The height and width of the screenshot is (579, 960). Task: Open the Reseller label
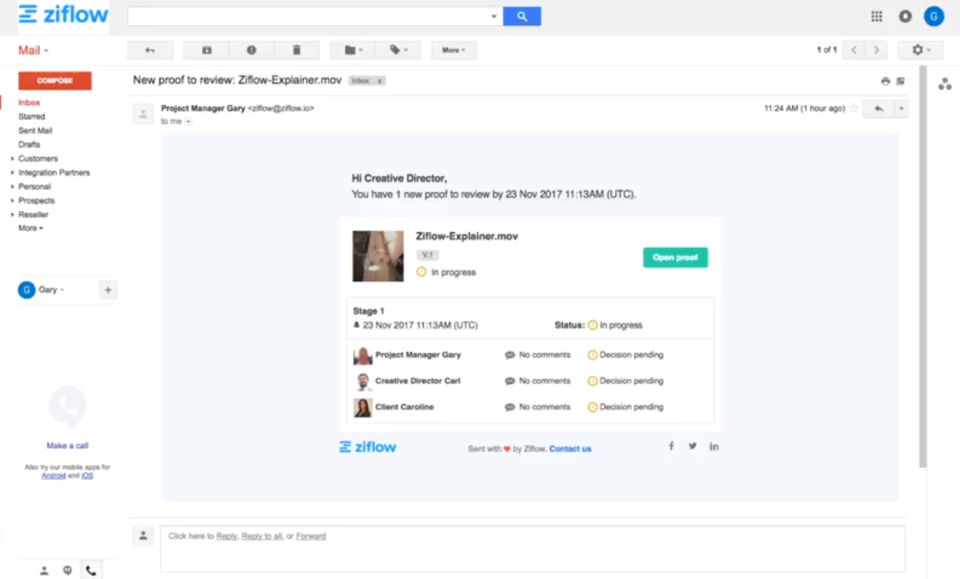[33, 215]
